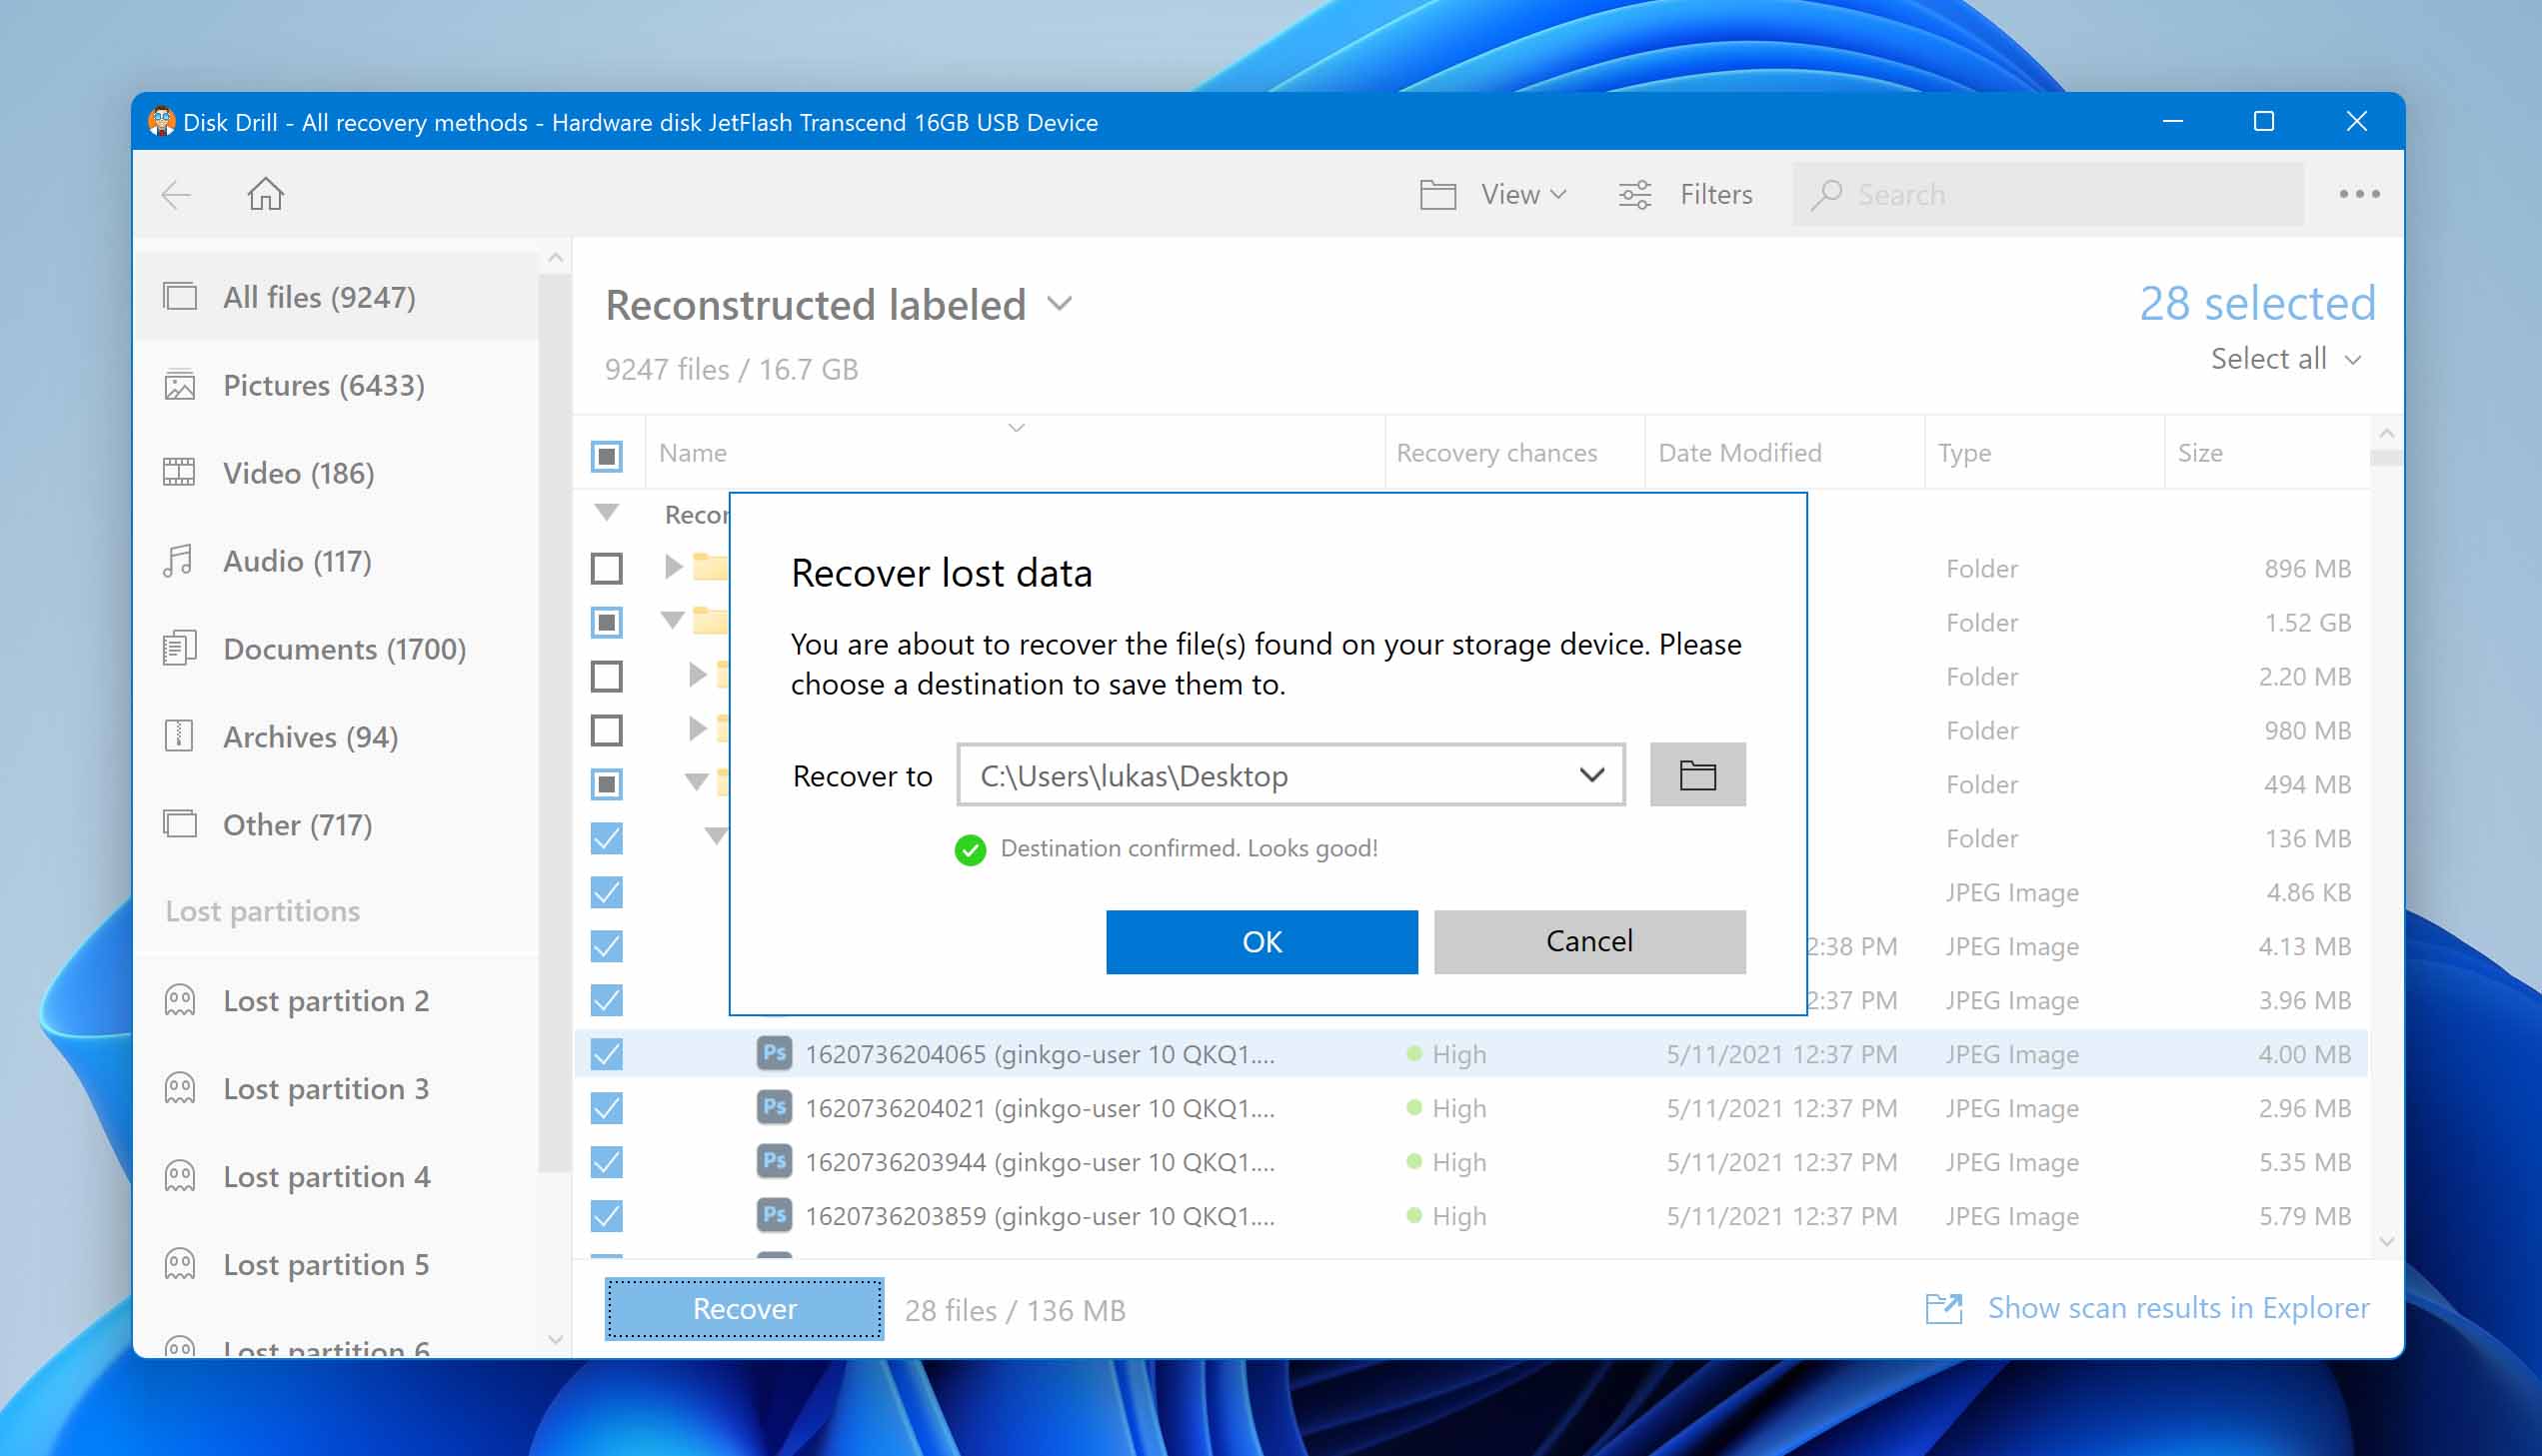Image resolution: width=2542 pixels, height=1456 pixels.
Task: Check the 896 MB folder checkbox
Action: click(607, 569)
